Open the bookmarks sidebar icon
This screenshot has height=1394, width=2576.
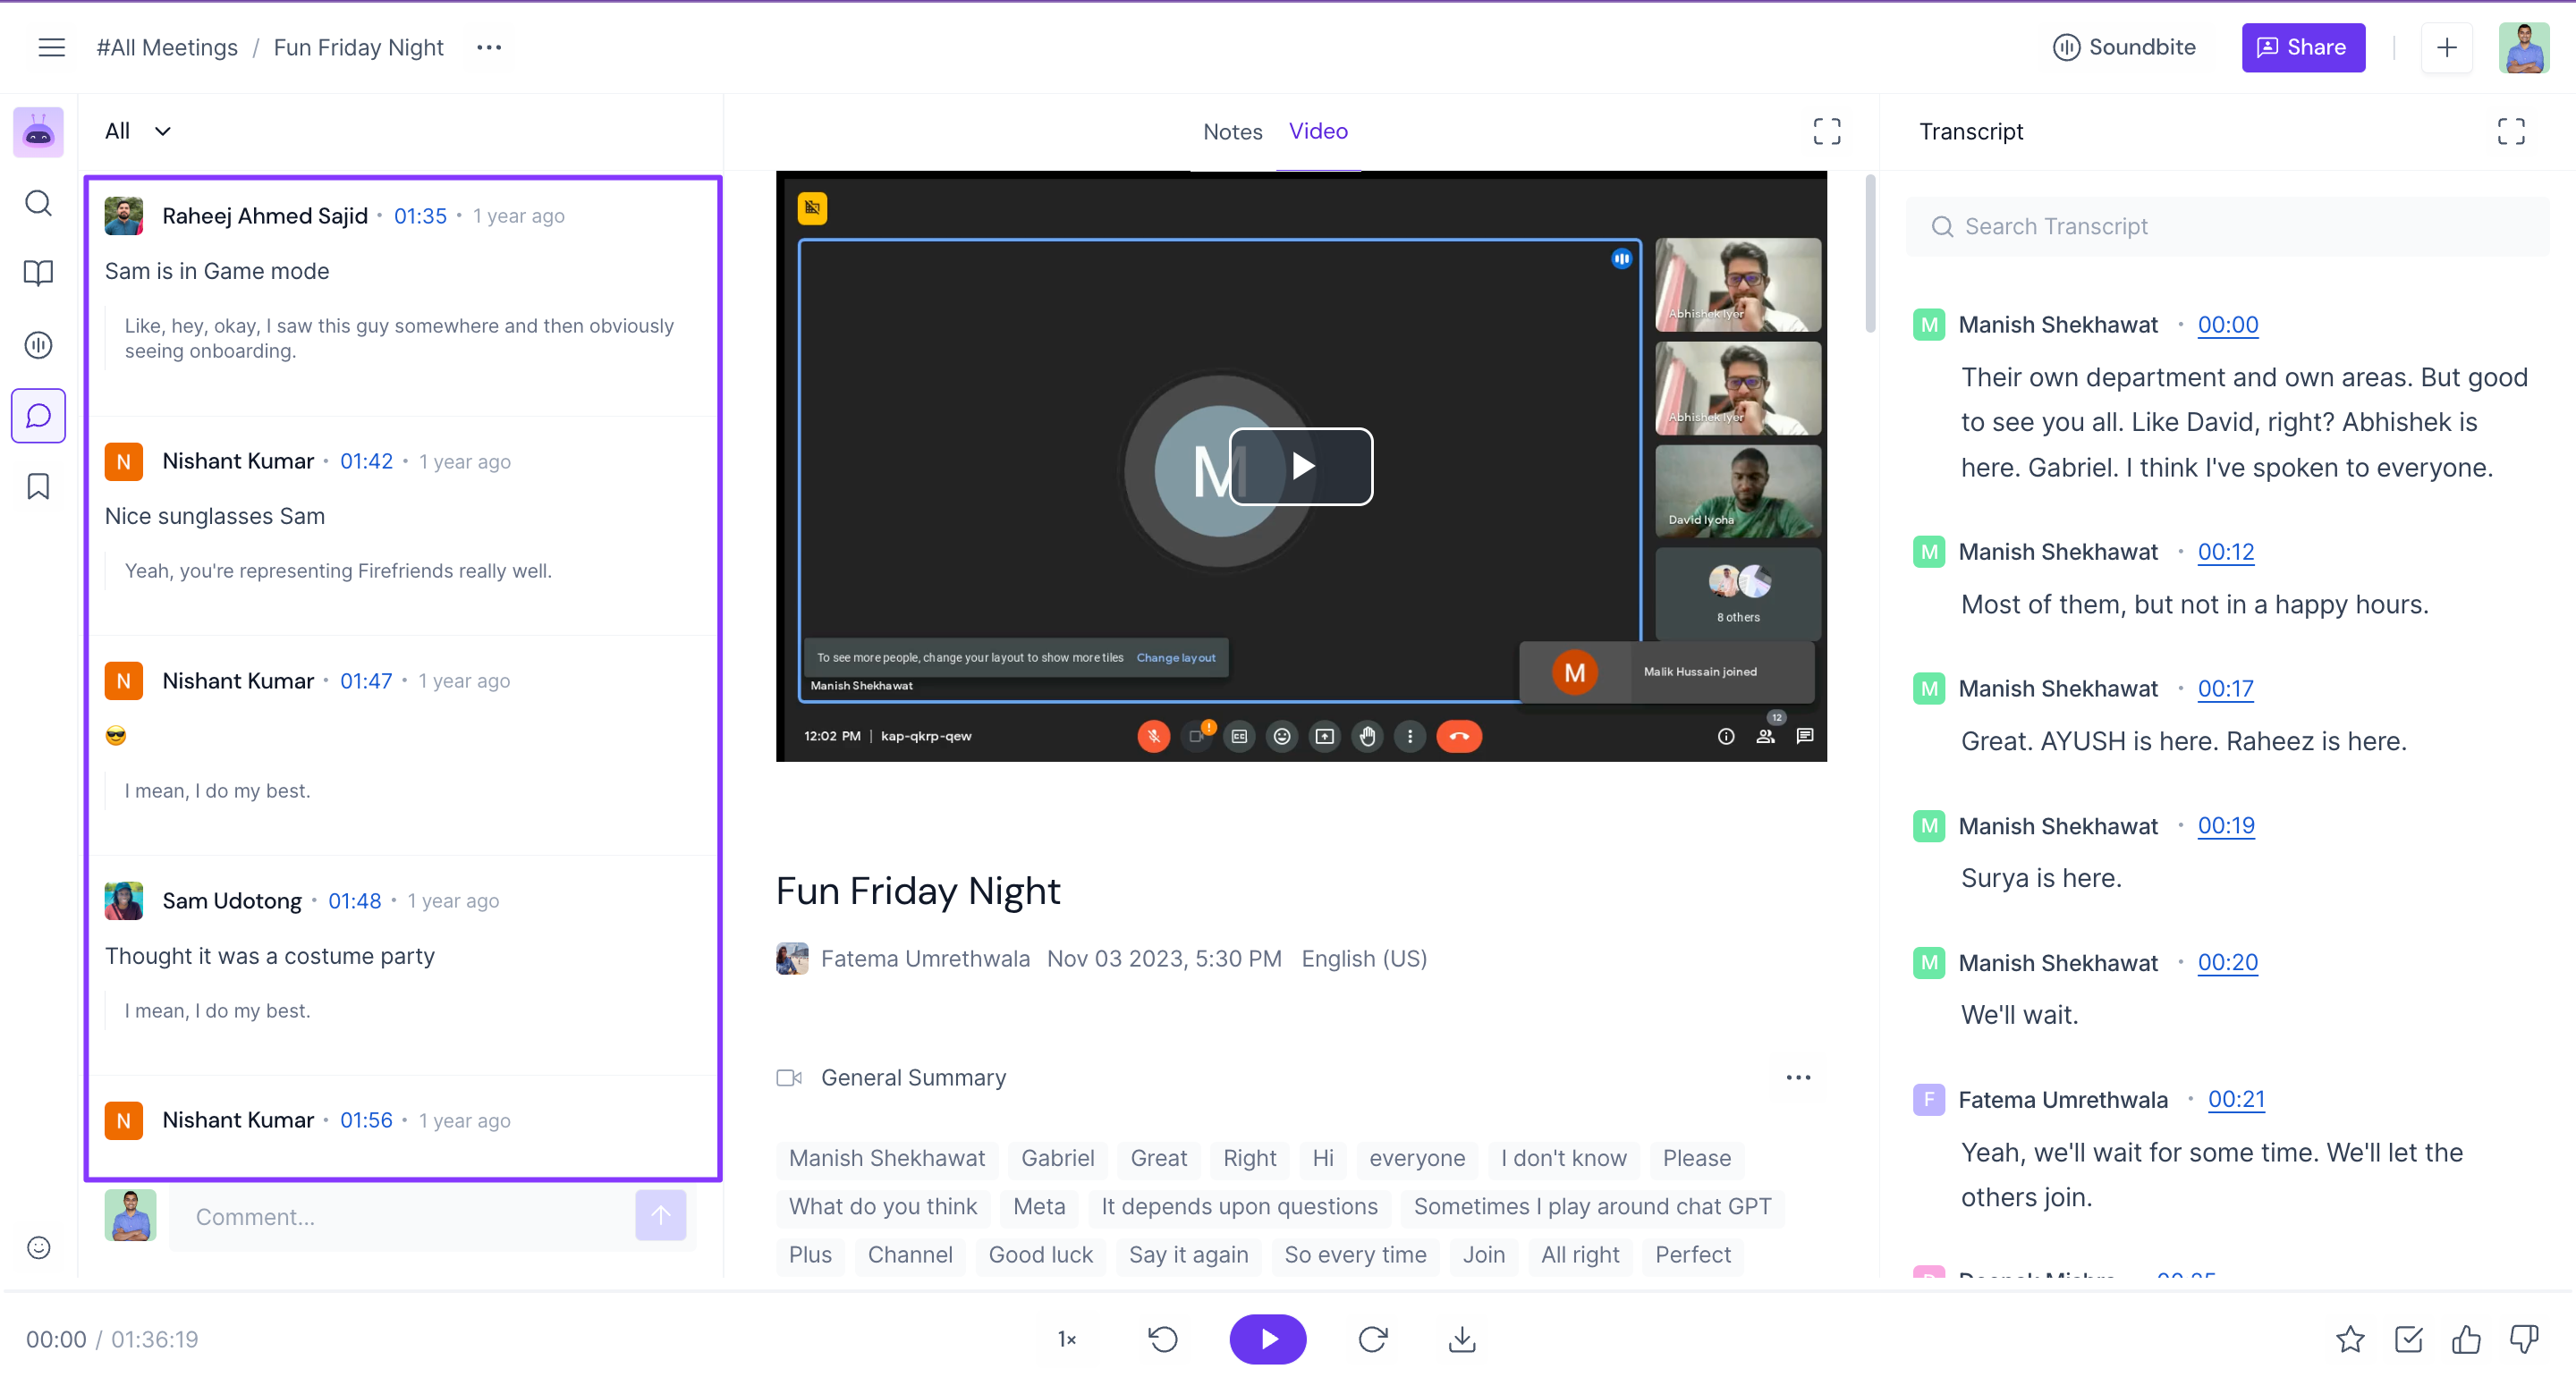(38, 486)
